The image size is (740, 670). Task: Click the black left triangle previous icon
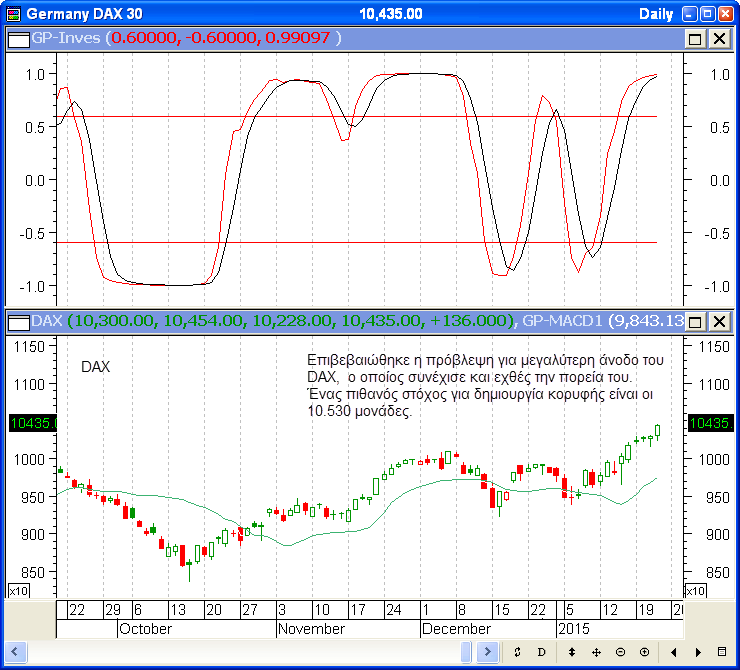(673, 652)
